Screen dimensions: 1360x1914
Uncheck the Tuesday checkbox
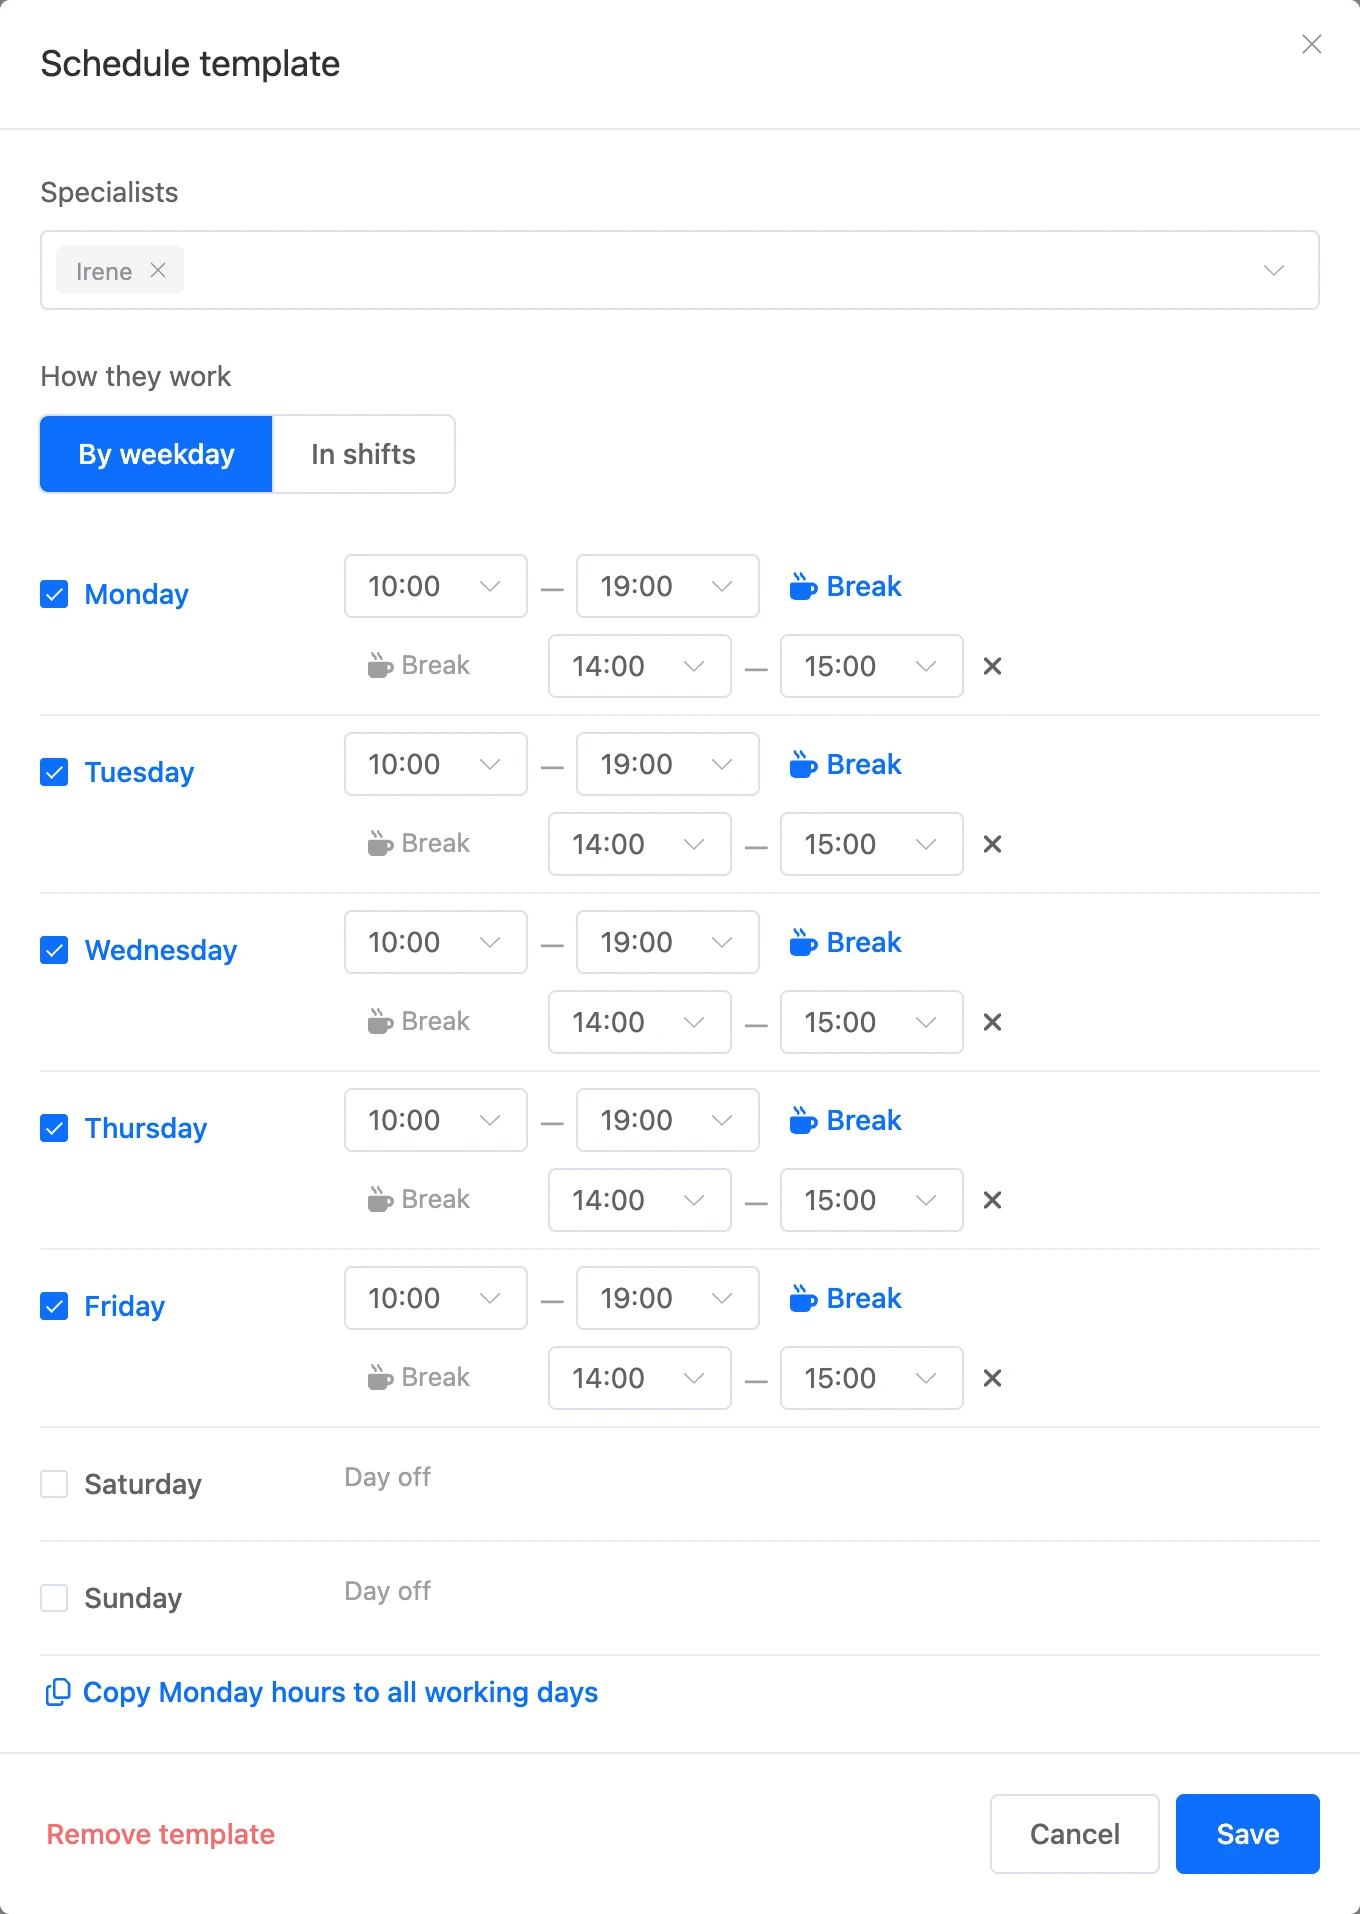(54, 772)
